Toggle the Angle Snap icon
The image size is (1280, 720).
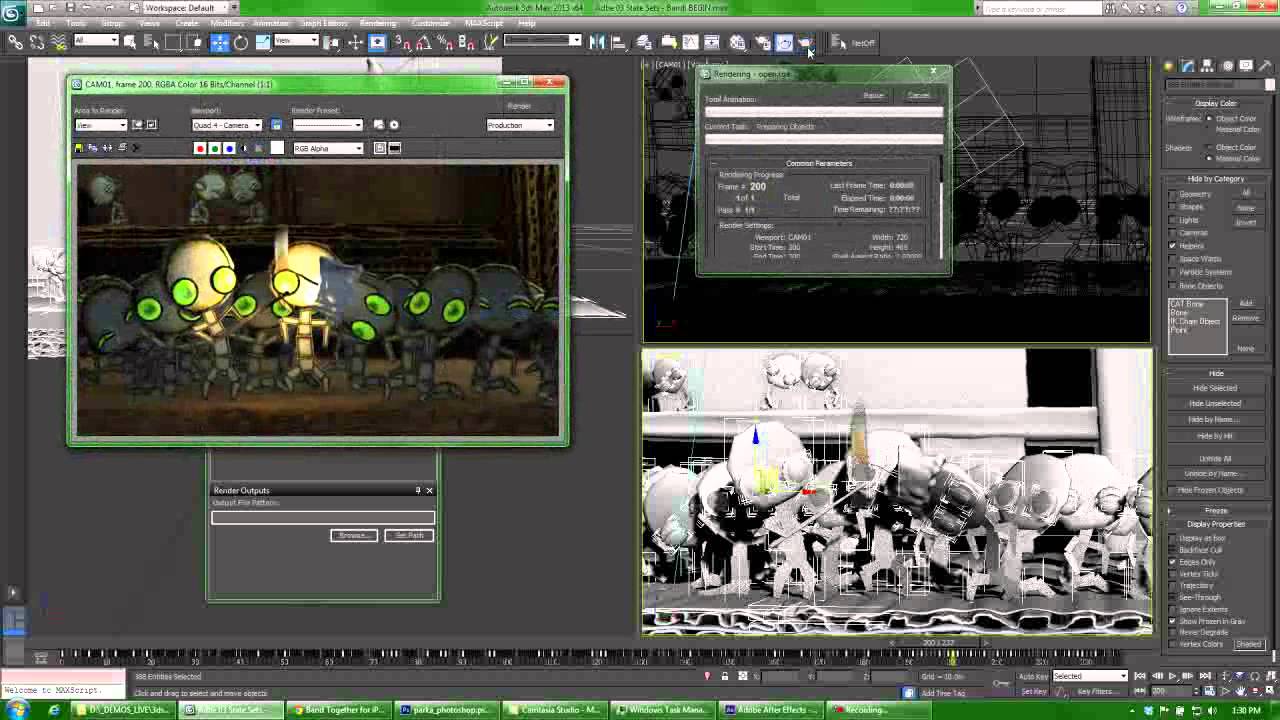point(422,42)
